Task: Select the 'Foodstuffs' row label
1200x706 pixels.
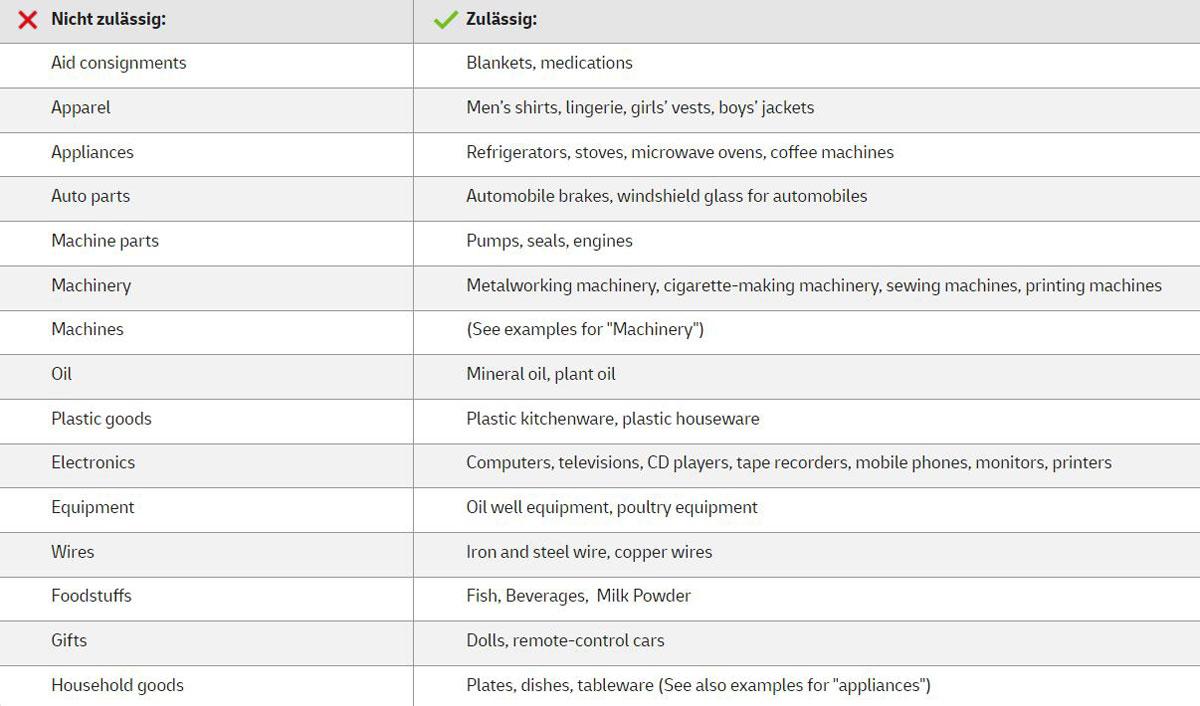Action: (91, 595)
